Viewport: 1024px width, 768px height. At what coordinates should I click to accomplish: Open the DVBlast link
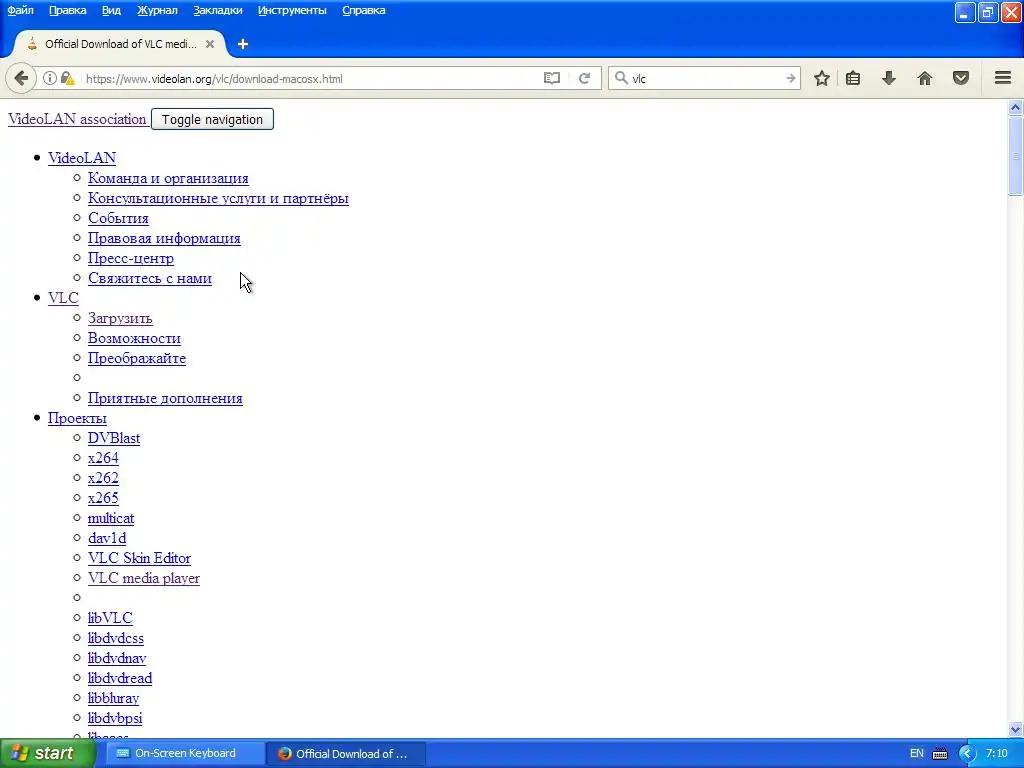pyautogui.click(x=114, y=438)
